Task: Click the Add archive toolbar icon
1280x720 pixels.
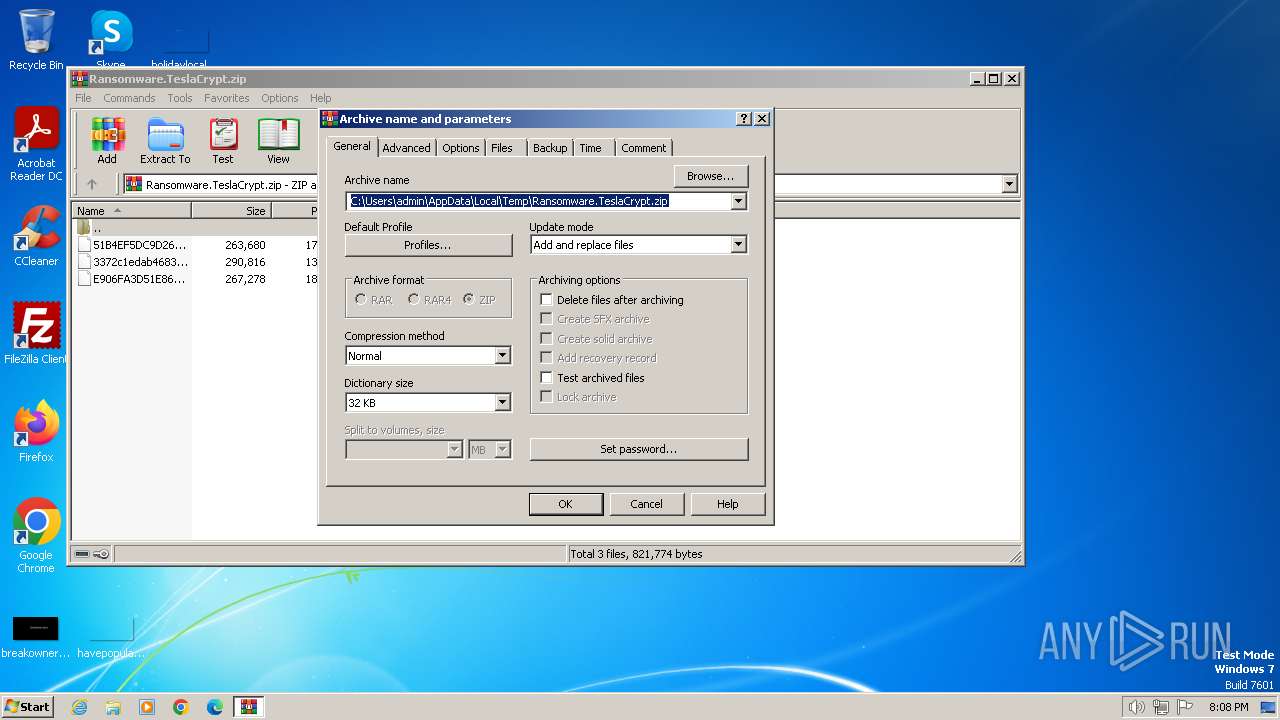Action: pyautogui.click(x=107, y=141)
